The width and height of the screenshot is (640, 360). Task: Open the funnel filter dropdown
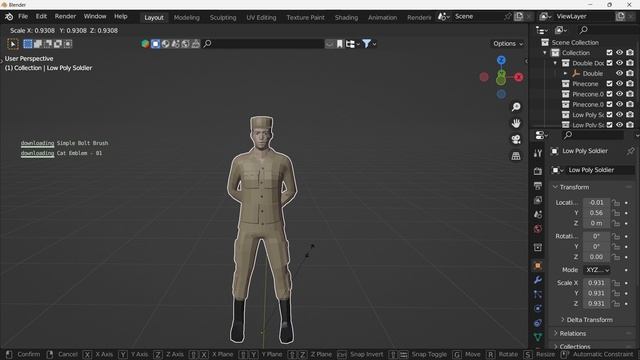pos(369,44)
